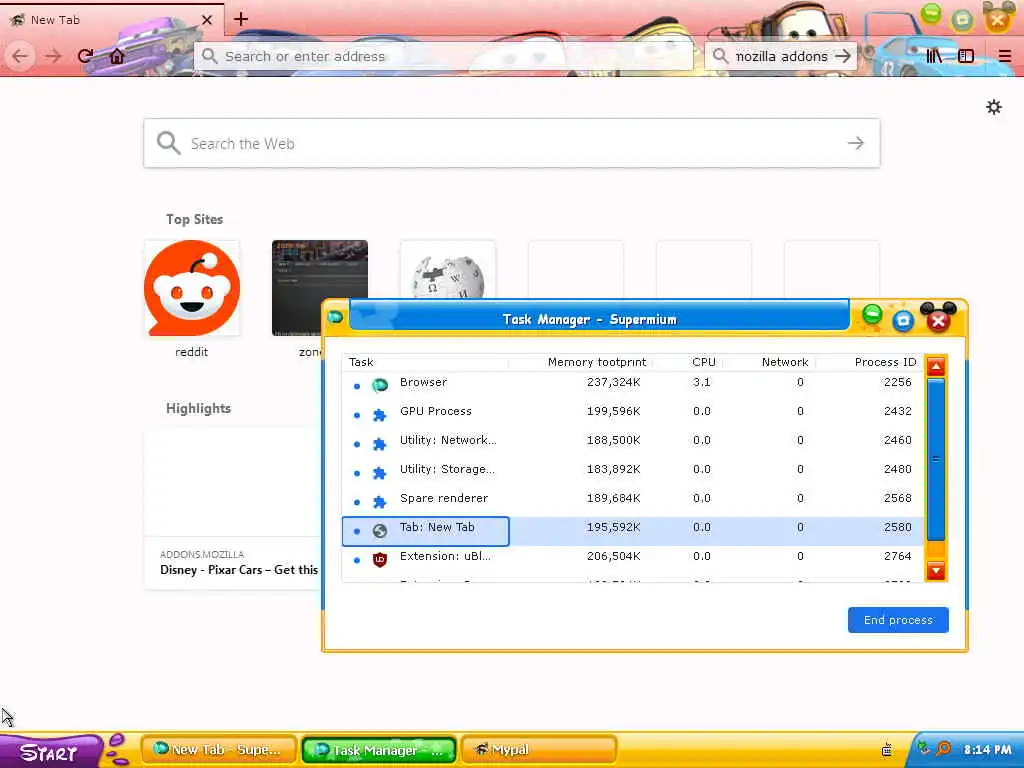Click the magnifier system tray icon
The width and height of the screenshot is (1024, 768).
coord(943,748)
